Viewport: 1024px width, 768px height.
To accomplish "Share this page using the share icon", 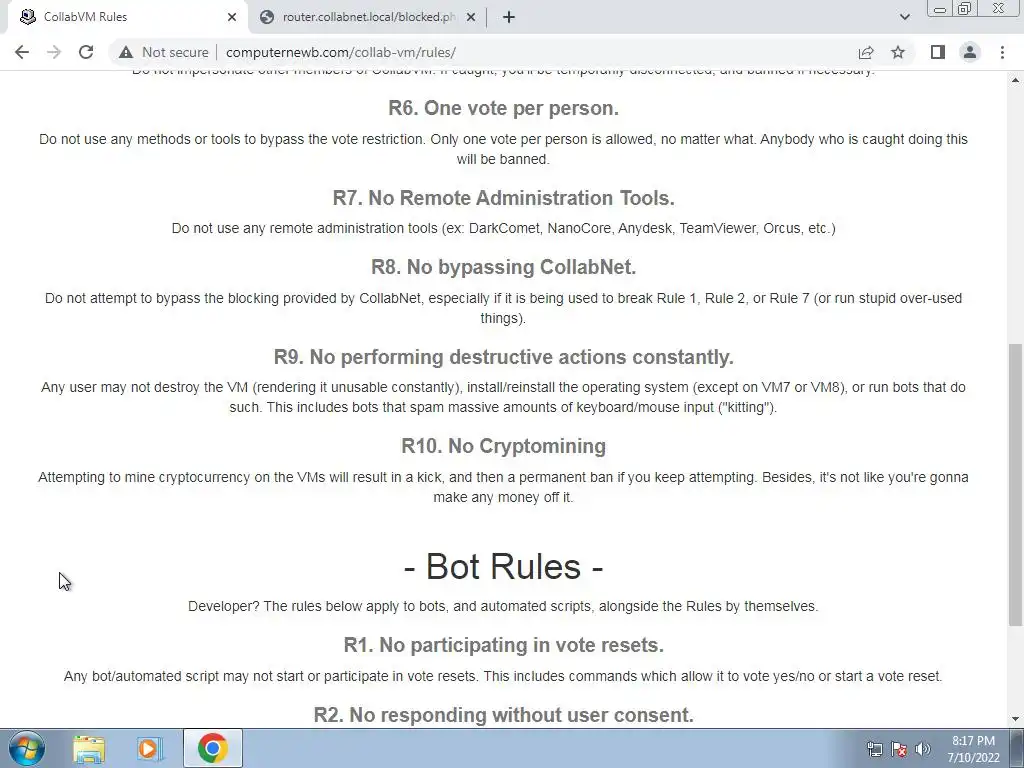I will point(866,52).
